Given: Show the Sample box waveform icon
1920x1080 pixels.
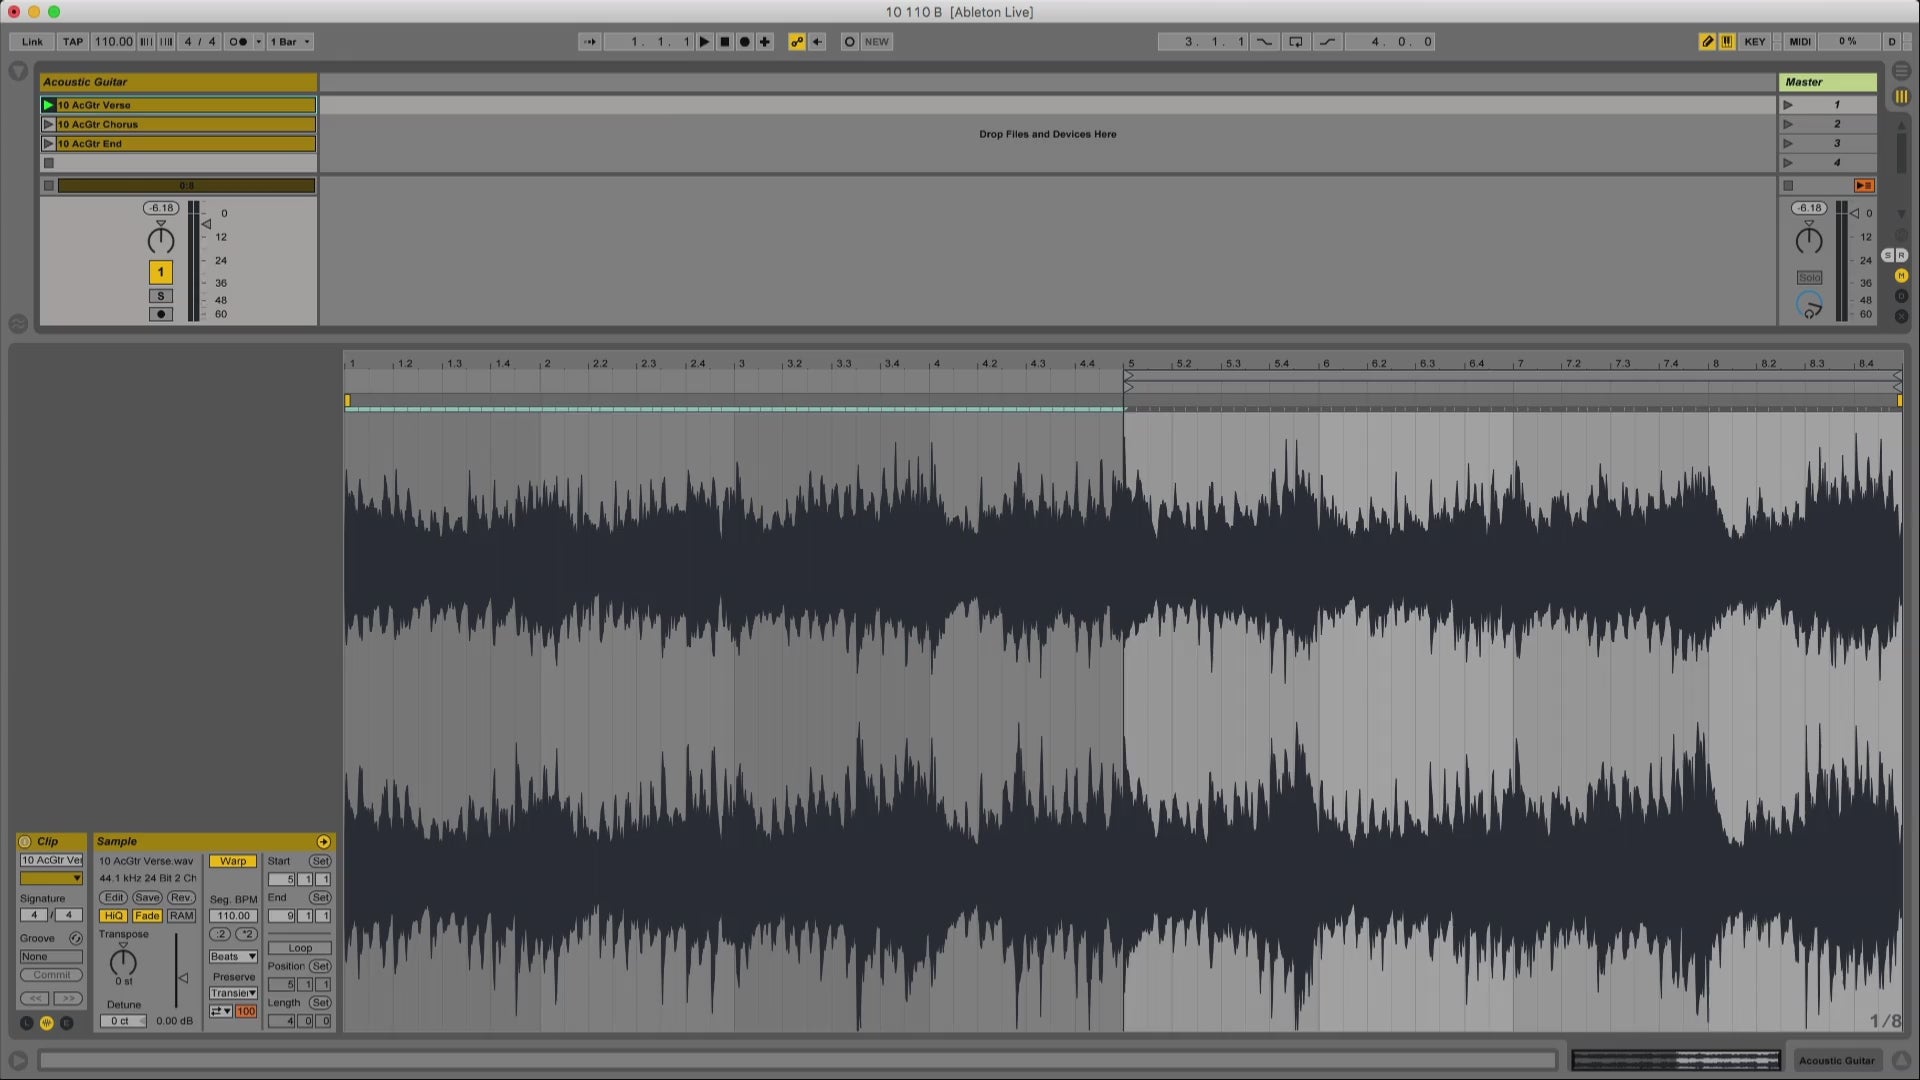Looking at the screenshot, I should (x=46, y=1023).
